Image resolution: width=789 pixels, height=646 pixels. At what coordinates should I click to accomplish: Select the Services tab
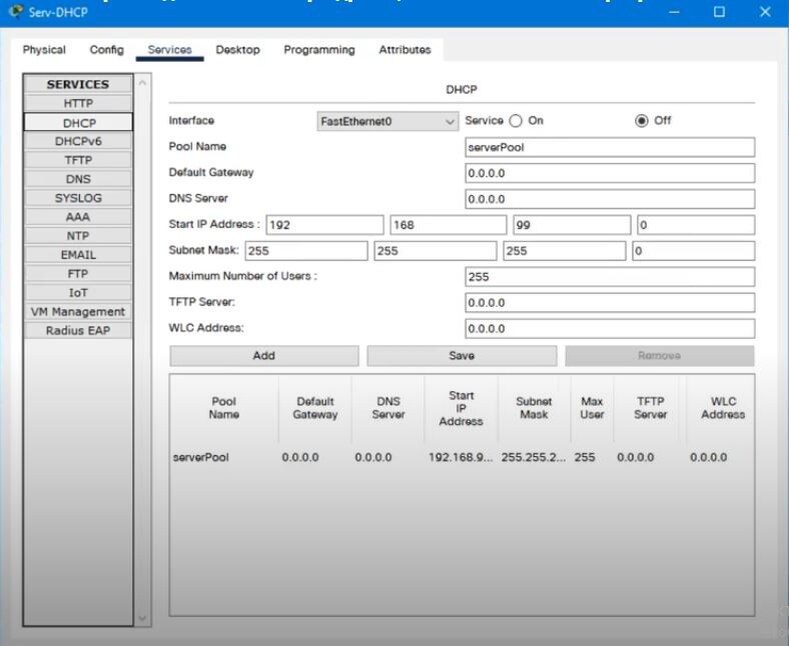click(170, 50)
